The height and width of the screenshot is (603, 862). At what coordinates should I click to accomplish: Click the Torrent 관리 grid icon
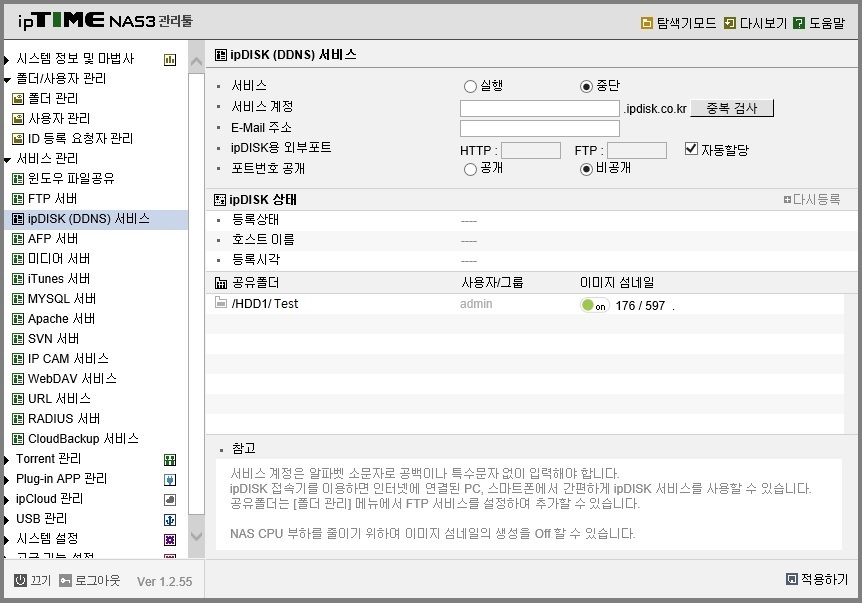coord(170,460)
